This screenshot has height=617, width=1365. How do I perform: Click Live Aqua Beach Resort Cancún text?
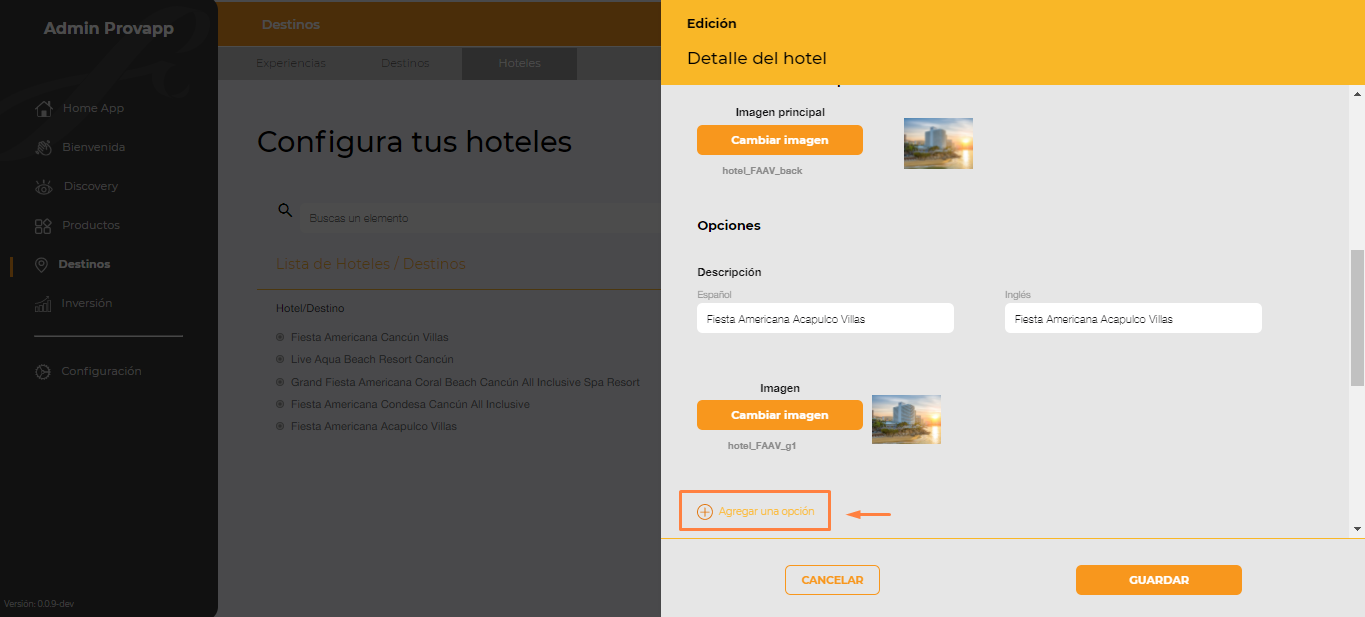click(x=372, y=359)
